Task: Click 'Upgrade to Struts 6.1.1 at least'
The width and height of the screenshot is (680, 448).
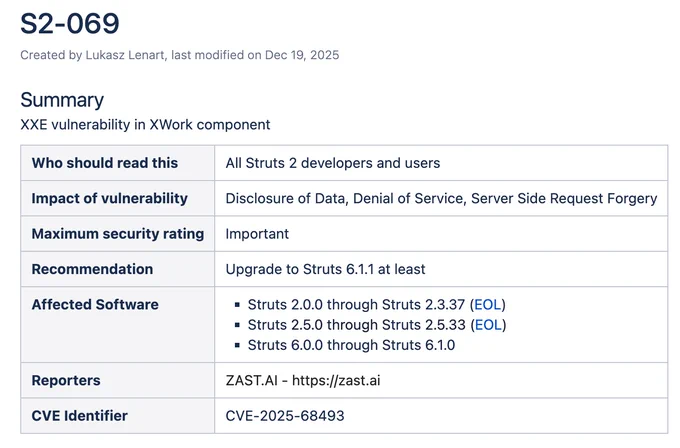Action: click(x=325, y=269)
